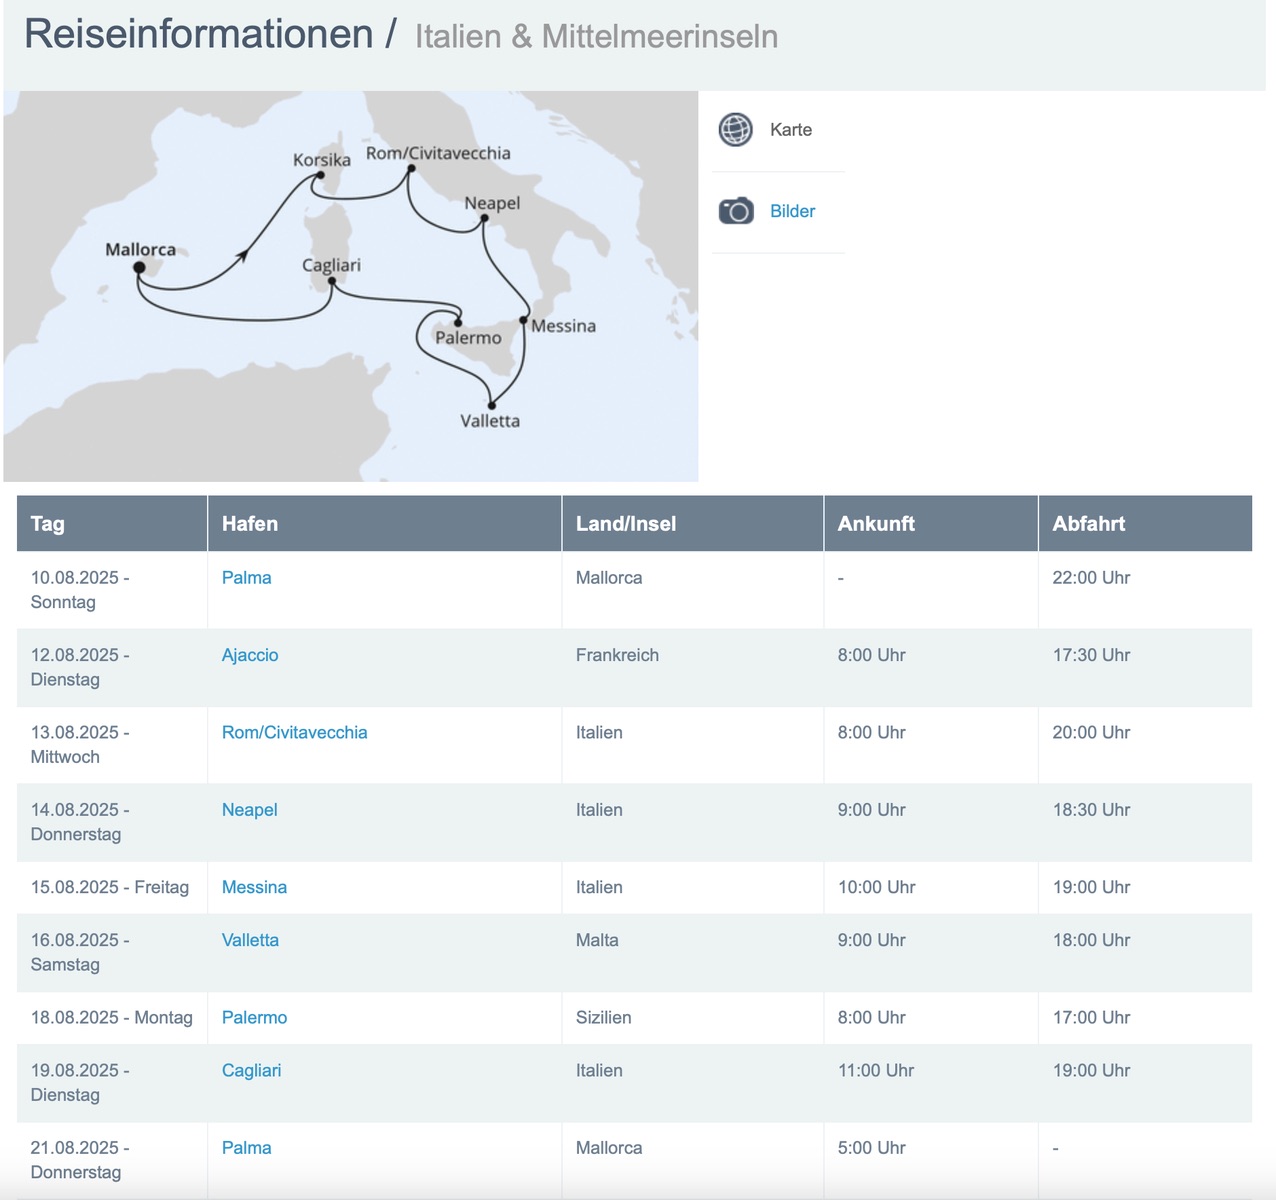This screenshot has height=1200, width=1276.
Task: Select the Rom/Civitavecchia port link in table
Action: click(x=294, y=732)
